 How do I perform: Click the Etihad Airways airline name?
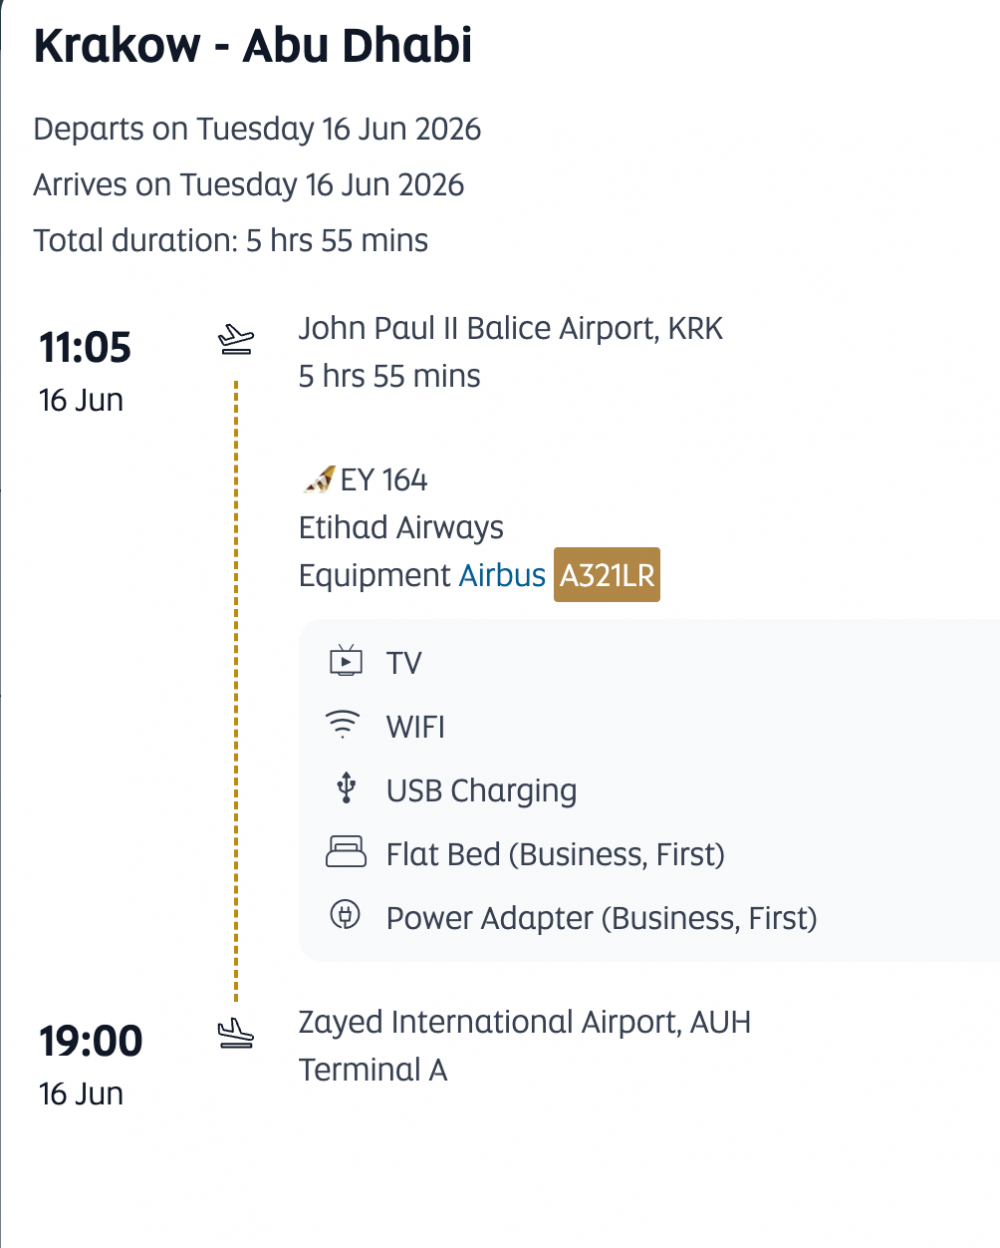coord(401,528)
